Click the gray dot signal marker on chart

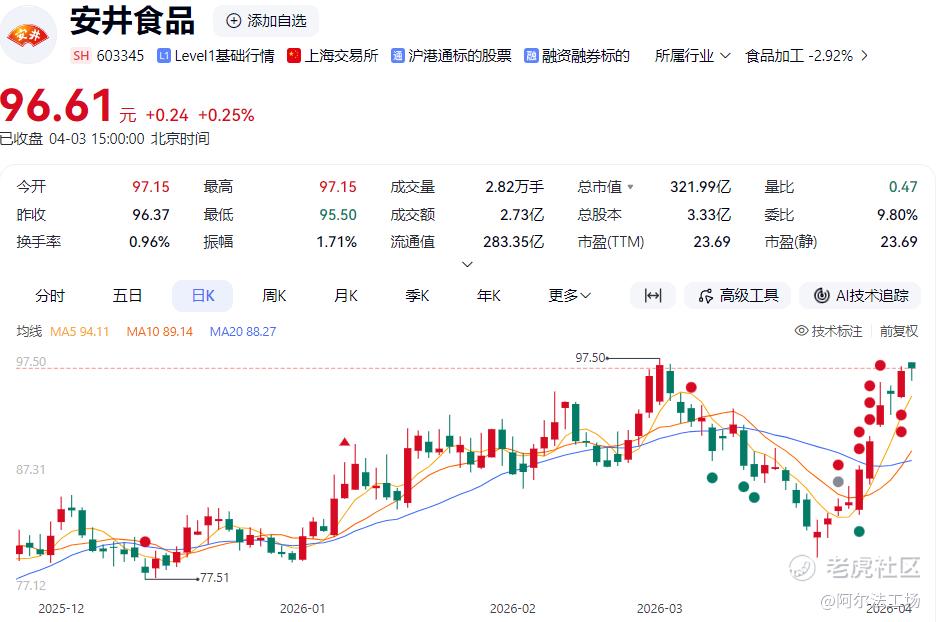click(x=838, y=481)
